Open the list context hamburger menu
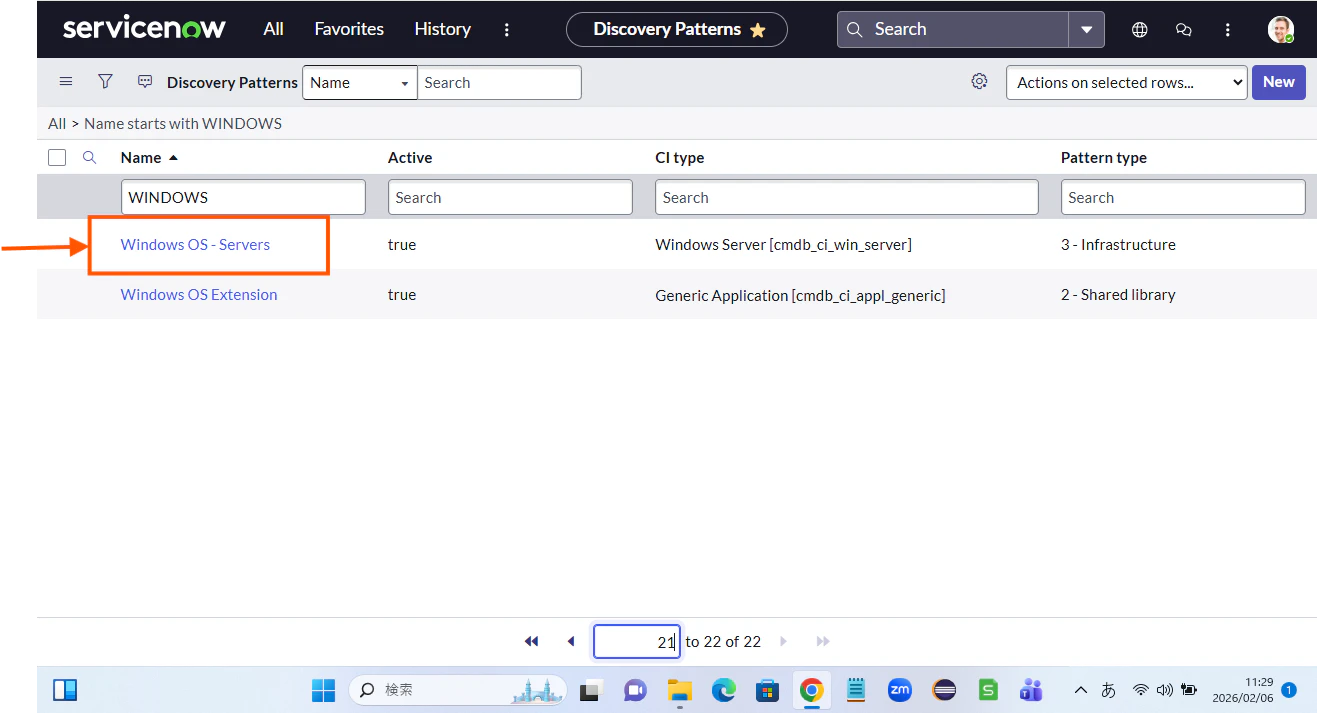 (x=66, y=82)
